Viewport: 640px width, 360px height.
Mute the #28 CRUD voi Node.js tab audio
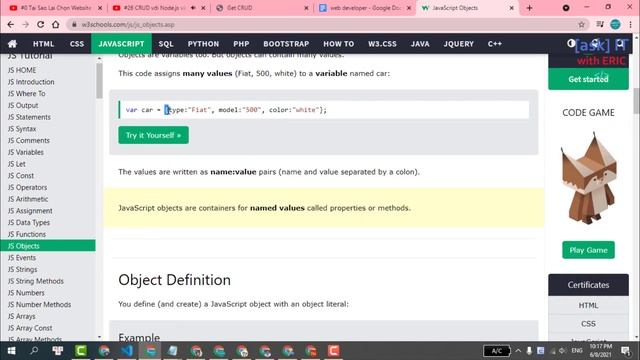point(193,8)
